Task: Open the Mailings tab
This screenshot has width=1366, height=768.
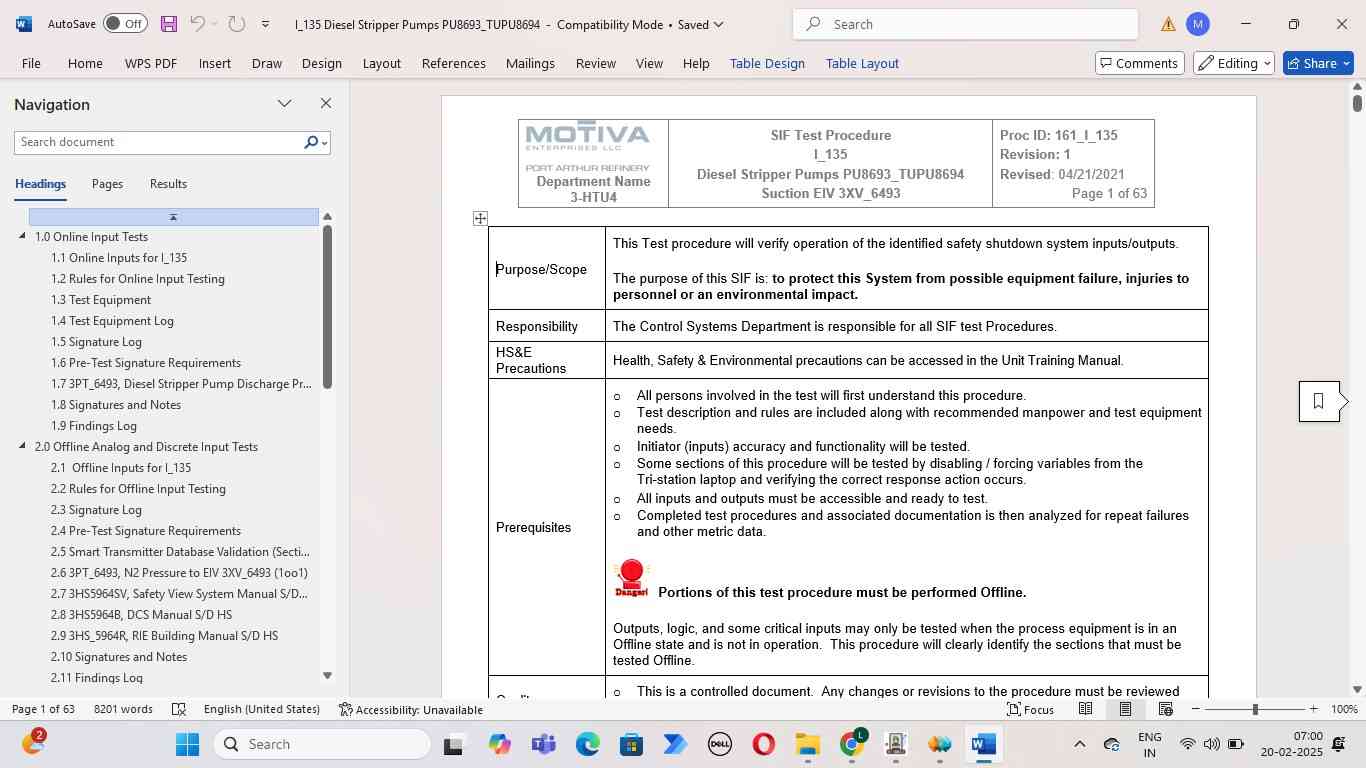Action: [x=530, y=63]
